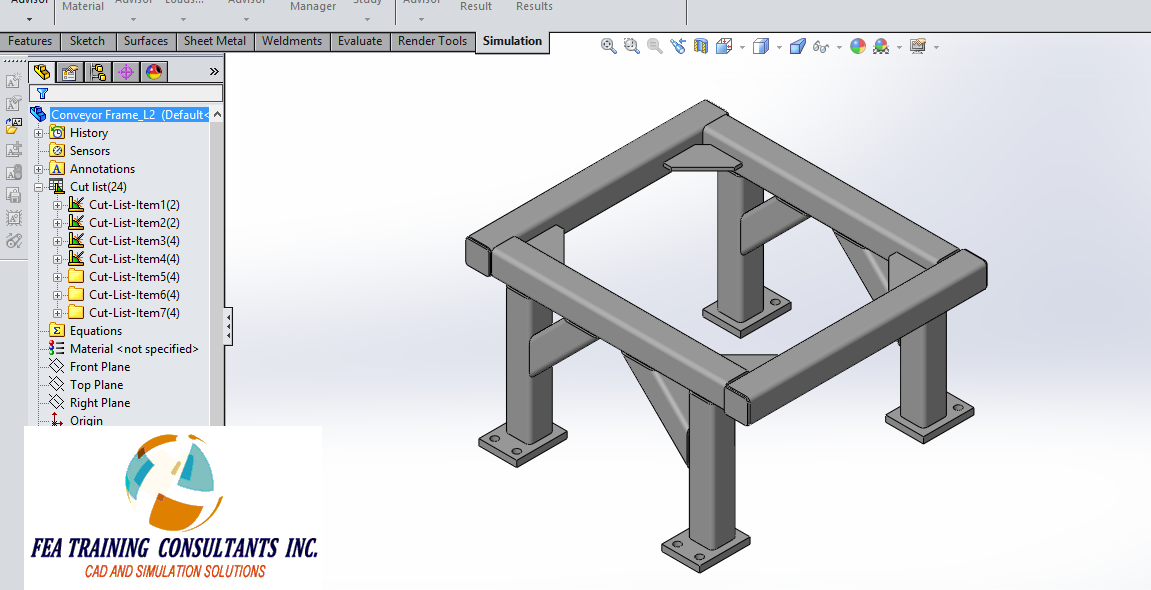Click the Conveyor Frame_L2 part icon
Screen dimensions: 1151x590
(x=38, y=114)
